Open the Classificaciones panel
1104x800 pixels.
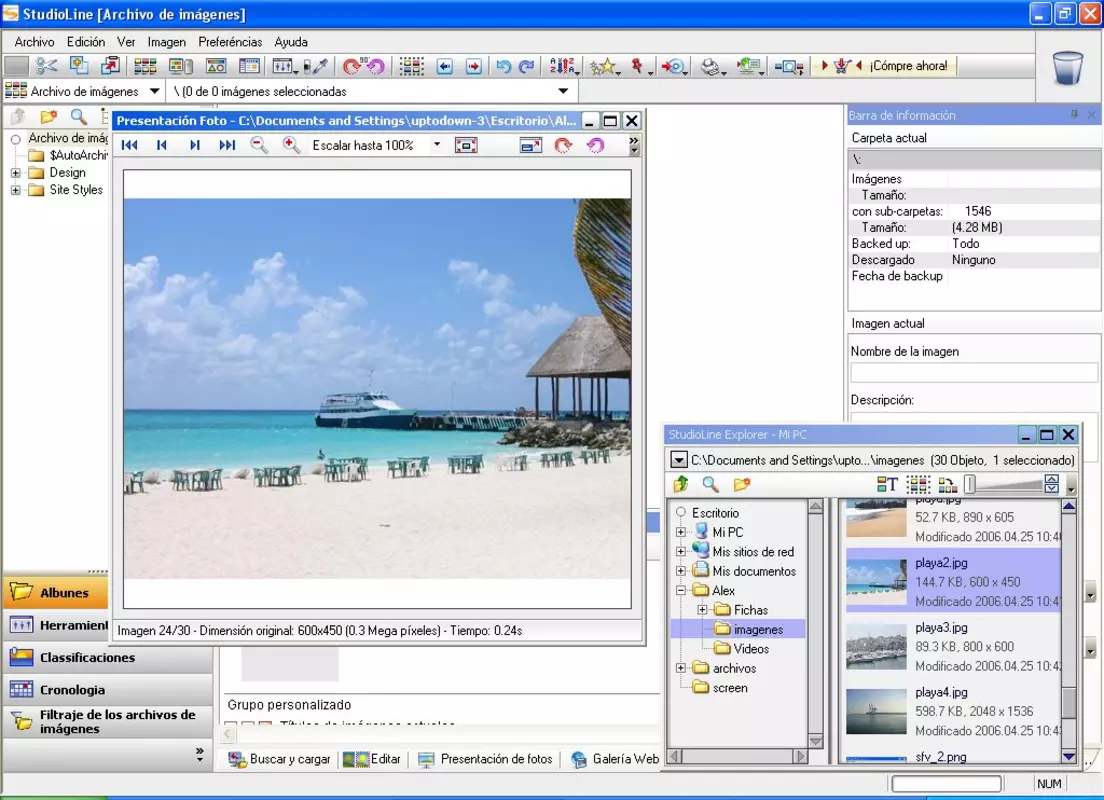(x=108, y=658)
